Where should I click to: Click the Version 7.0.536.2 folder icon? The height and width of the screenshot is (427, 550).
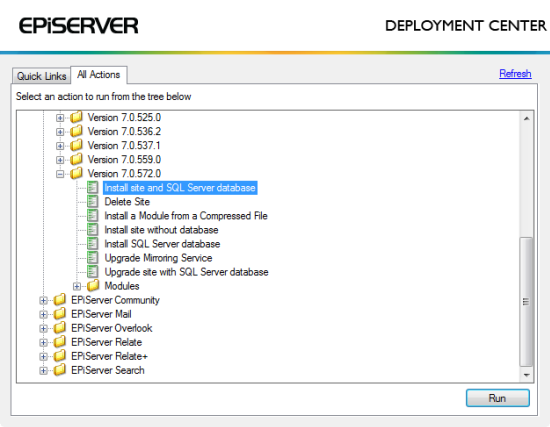click(76, 131)
